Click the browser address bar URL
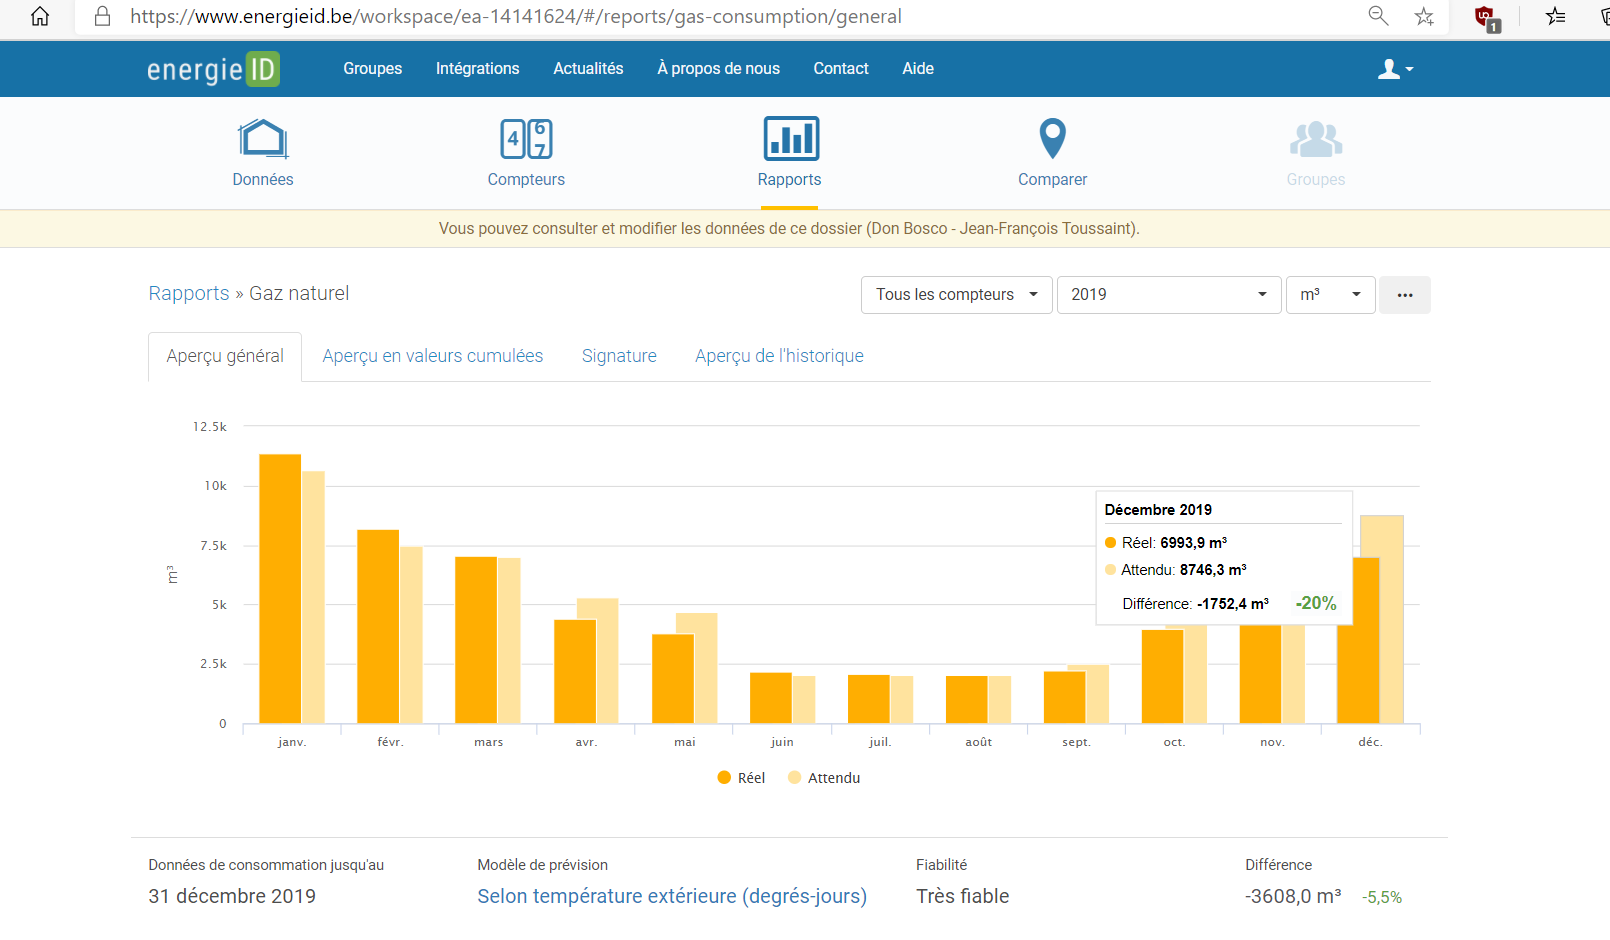Screen dimensions: 1610x940 pyautogui.click(x=516, y=16)
